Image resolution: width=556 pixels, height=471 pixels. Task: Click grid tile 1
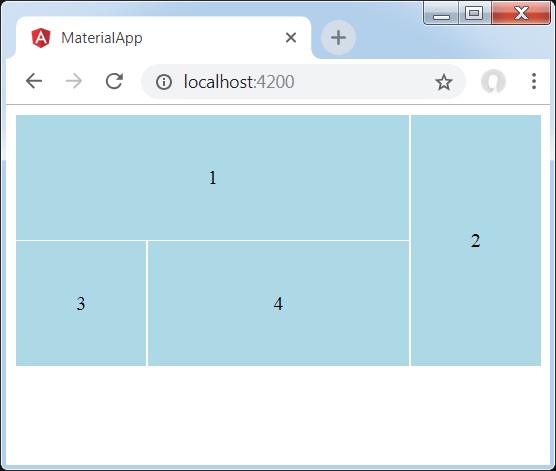tap(212, 177)
